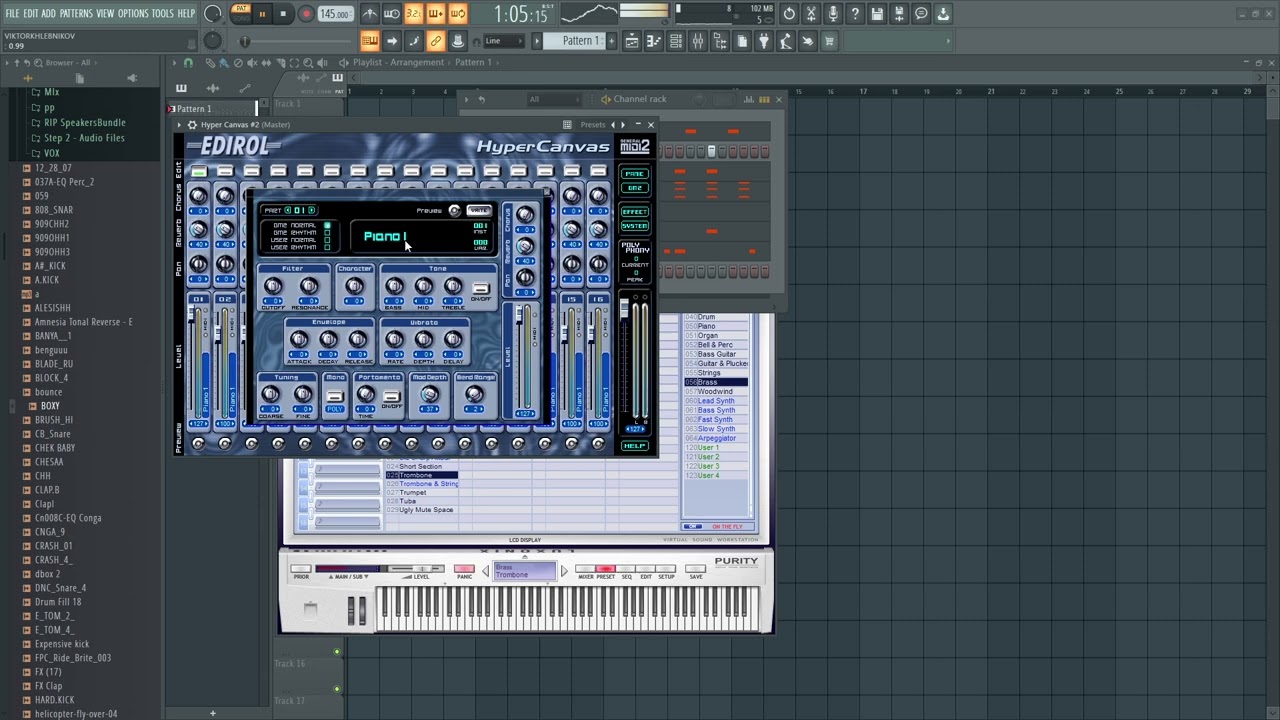
Task: Toggle the 3.2.1 countdown before recording
Action: (x=414, y=14)
